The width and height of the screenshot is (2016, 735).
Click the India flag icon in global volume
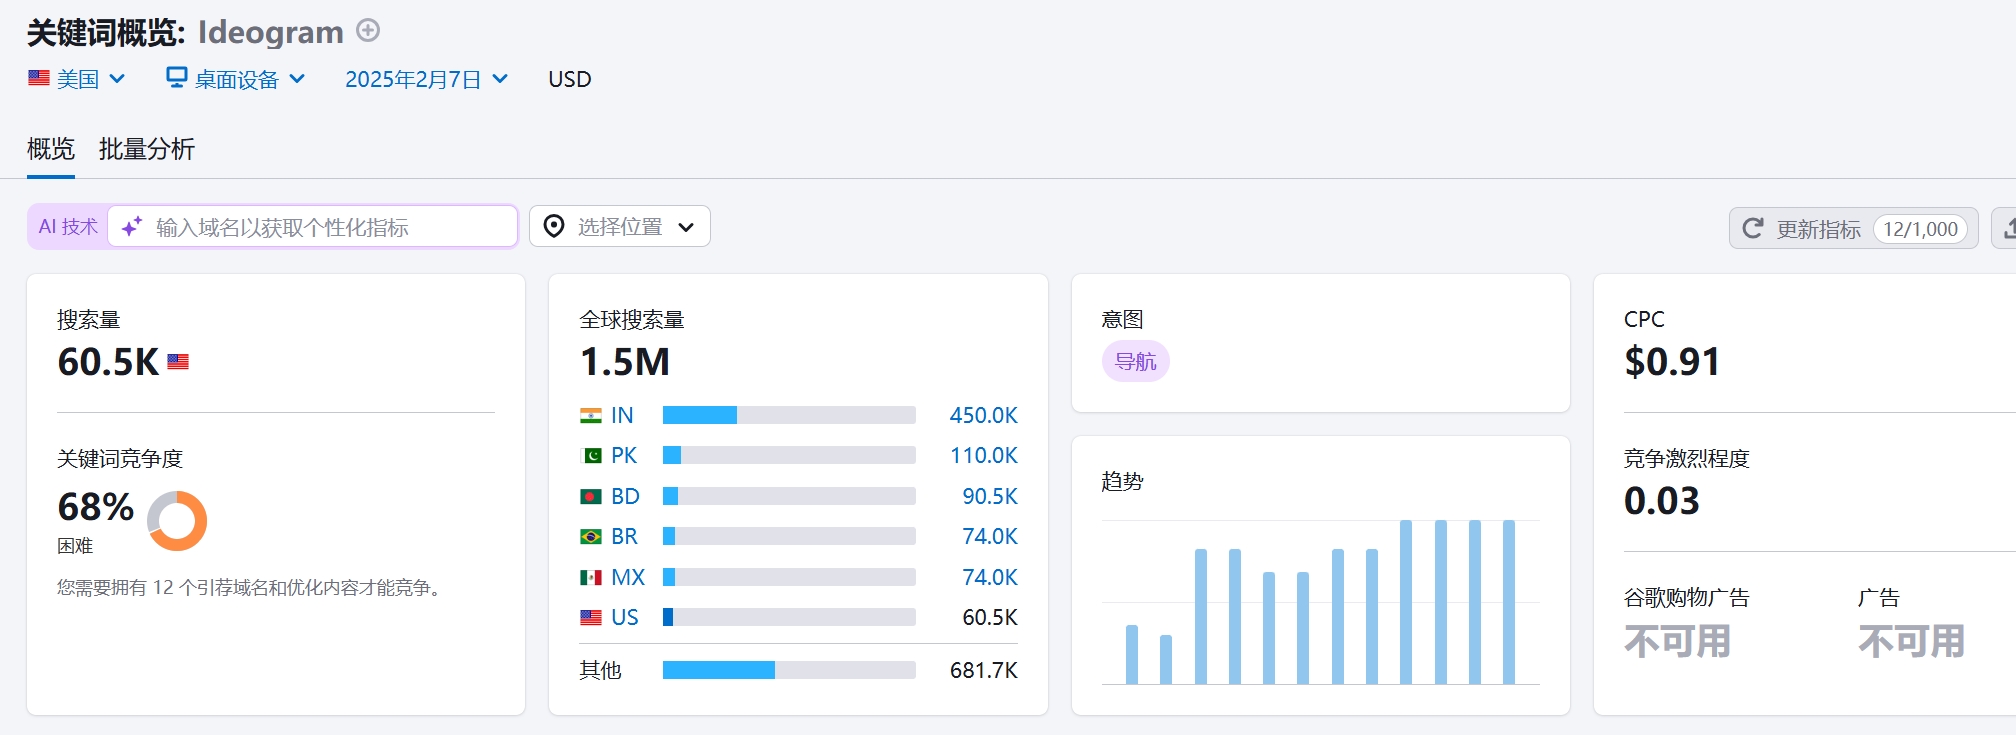pyautogui.click(x=591, y=415)
